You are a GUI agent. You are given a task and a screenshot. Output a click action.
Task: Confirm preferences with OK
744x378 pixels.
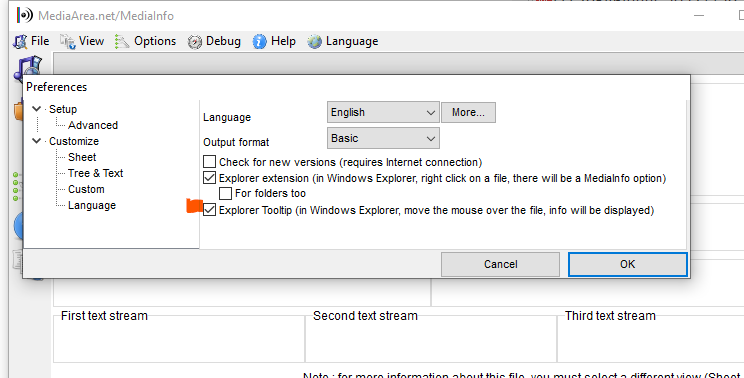click(627, 264)
